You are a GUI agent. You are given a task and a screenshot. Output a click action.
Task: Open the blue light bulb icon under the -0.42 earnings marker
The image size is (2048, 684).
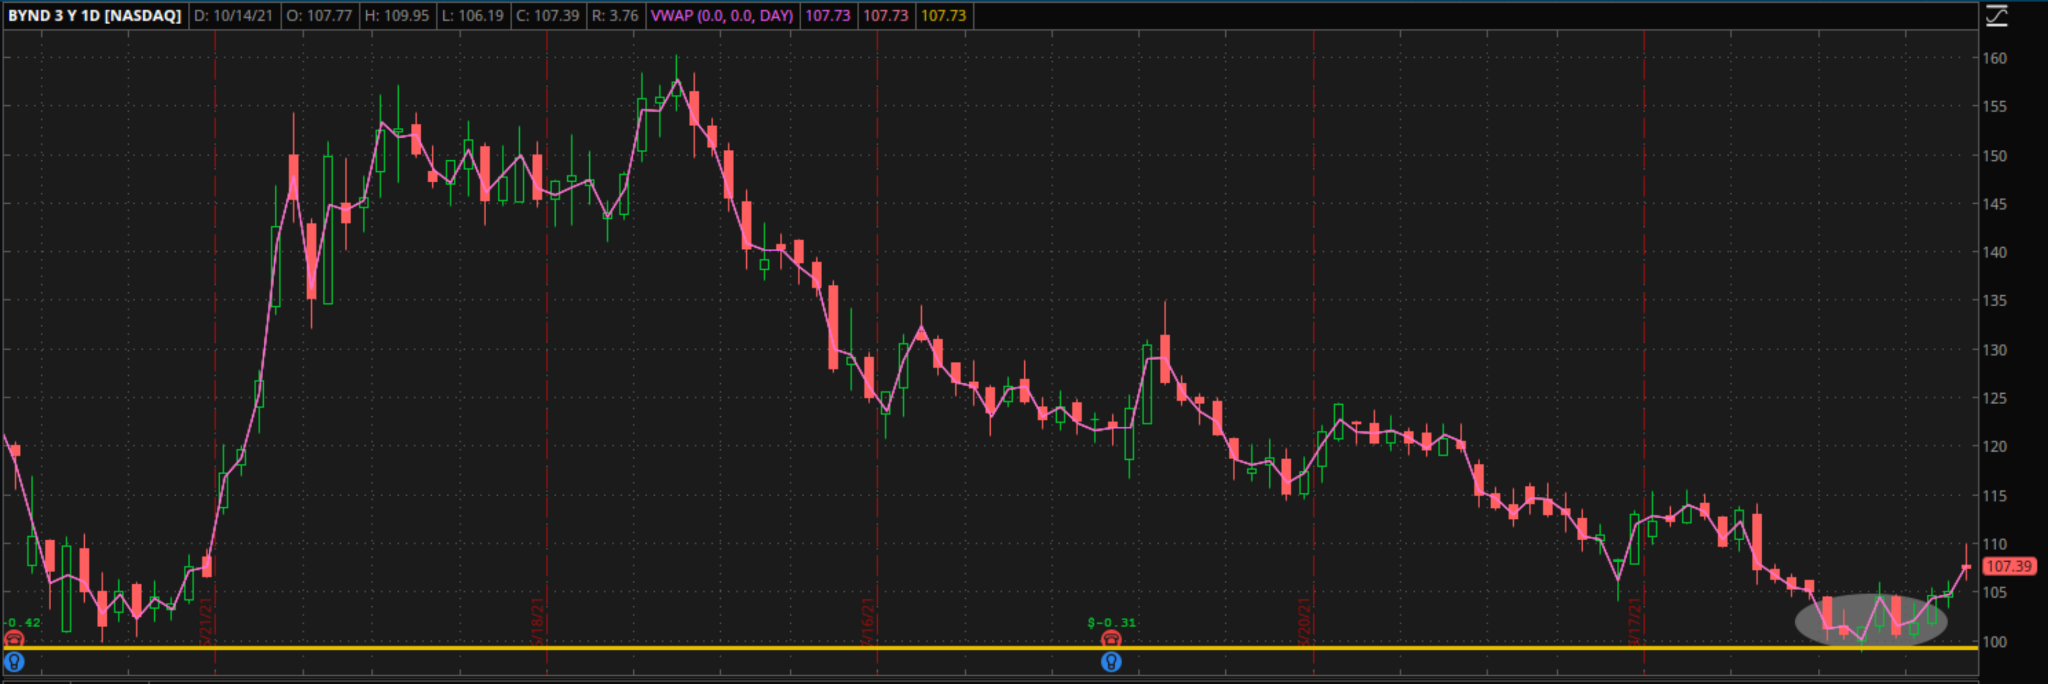[x=14, y=661]
